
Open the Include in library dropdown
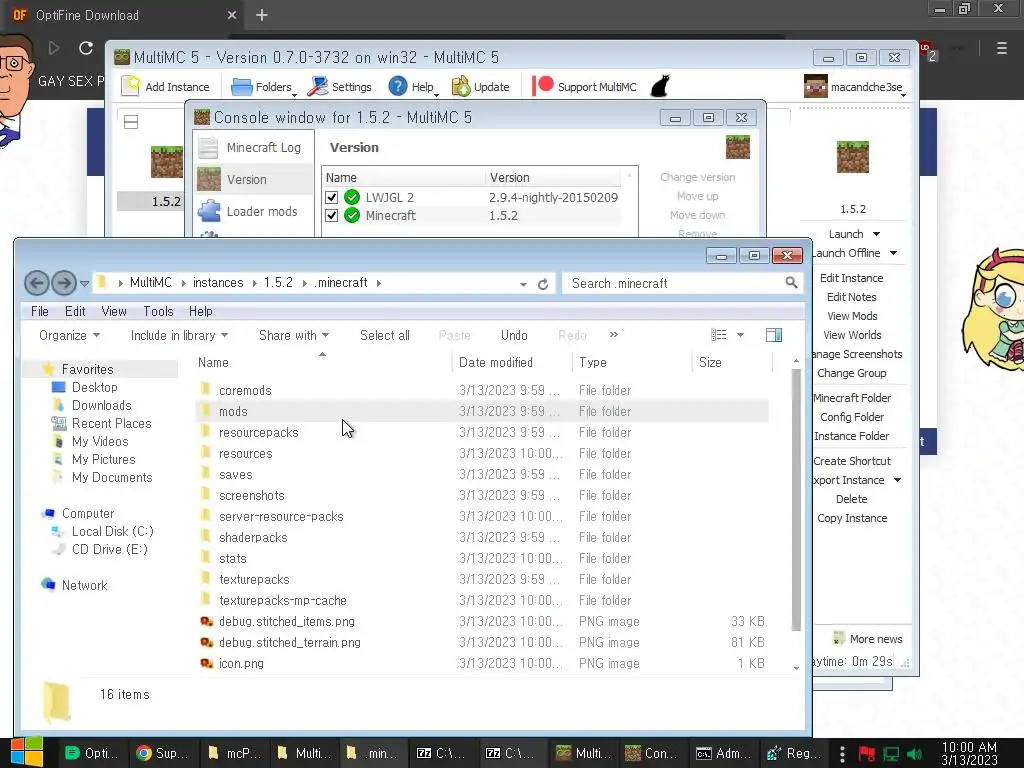(x=179, y=335)
